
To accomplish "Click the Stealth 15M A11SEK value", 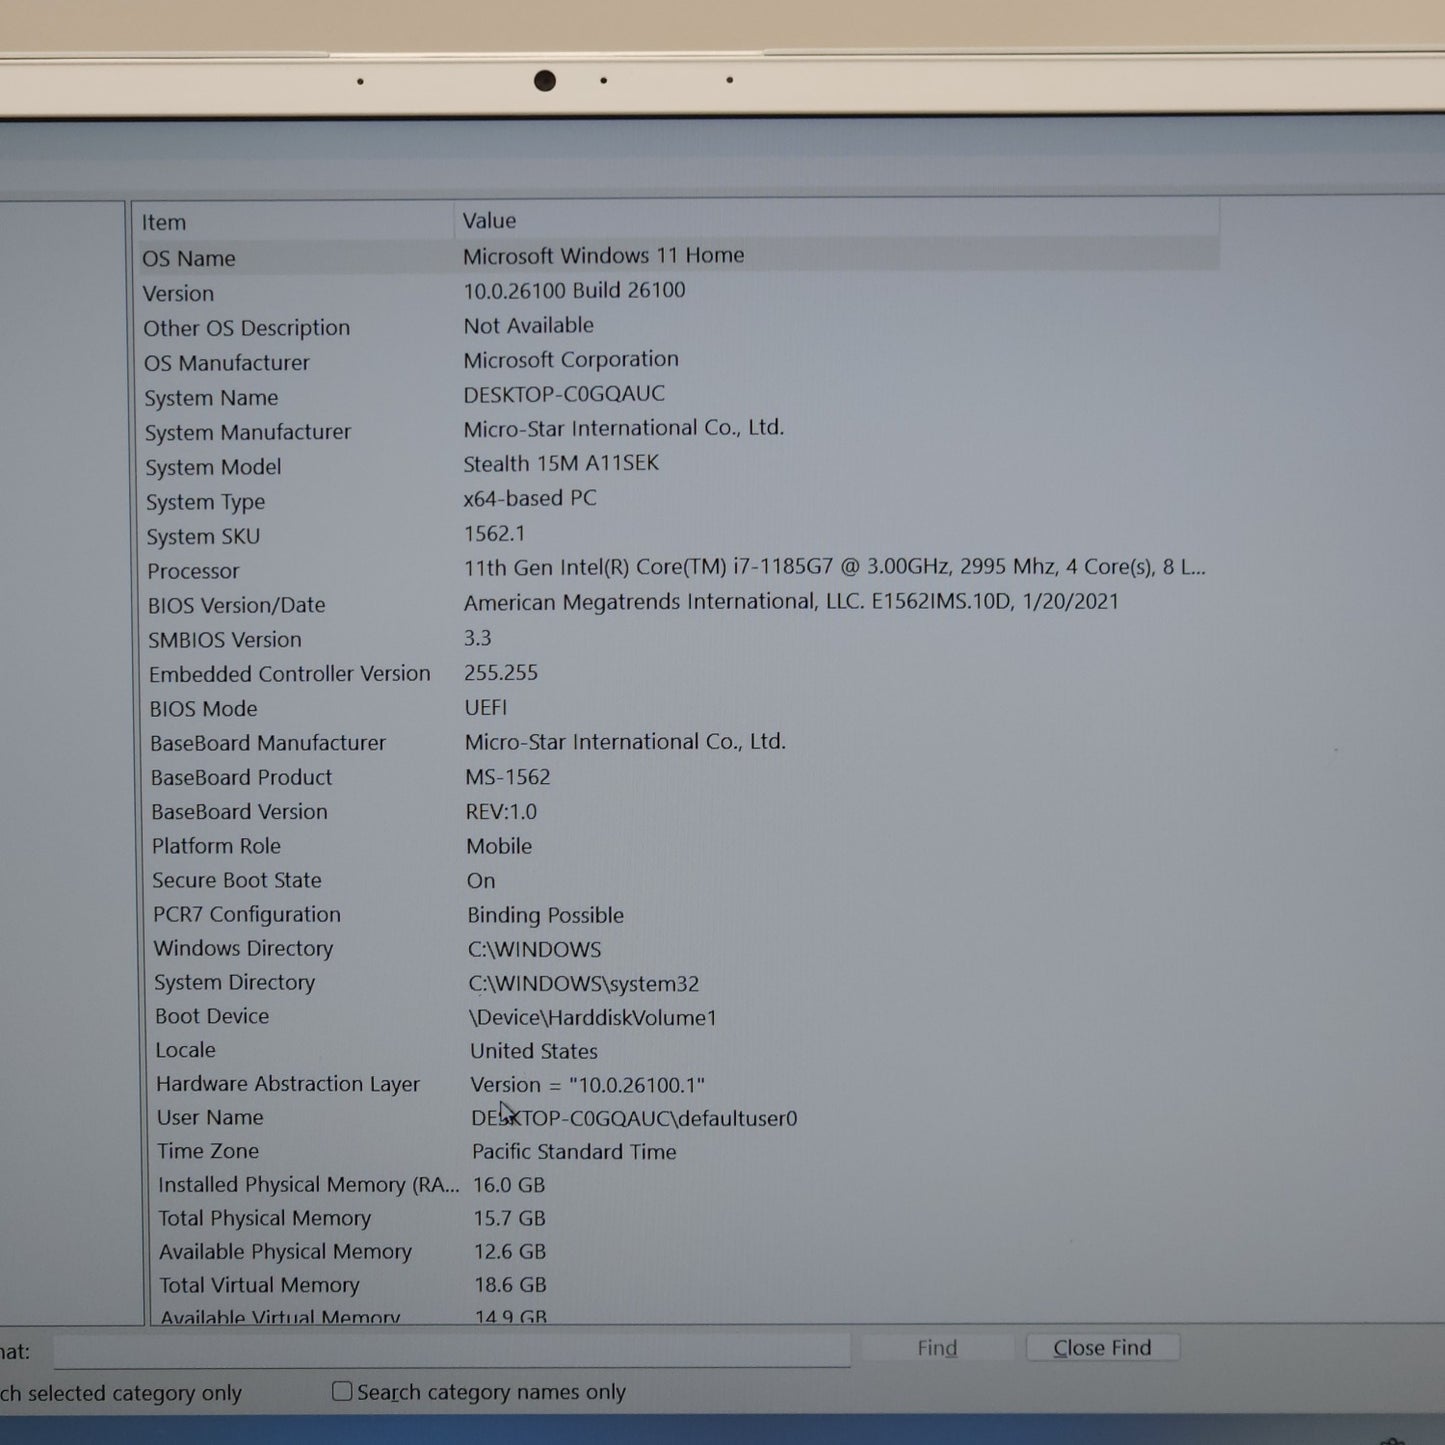I will (x=561, y=463).
